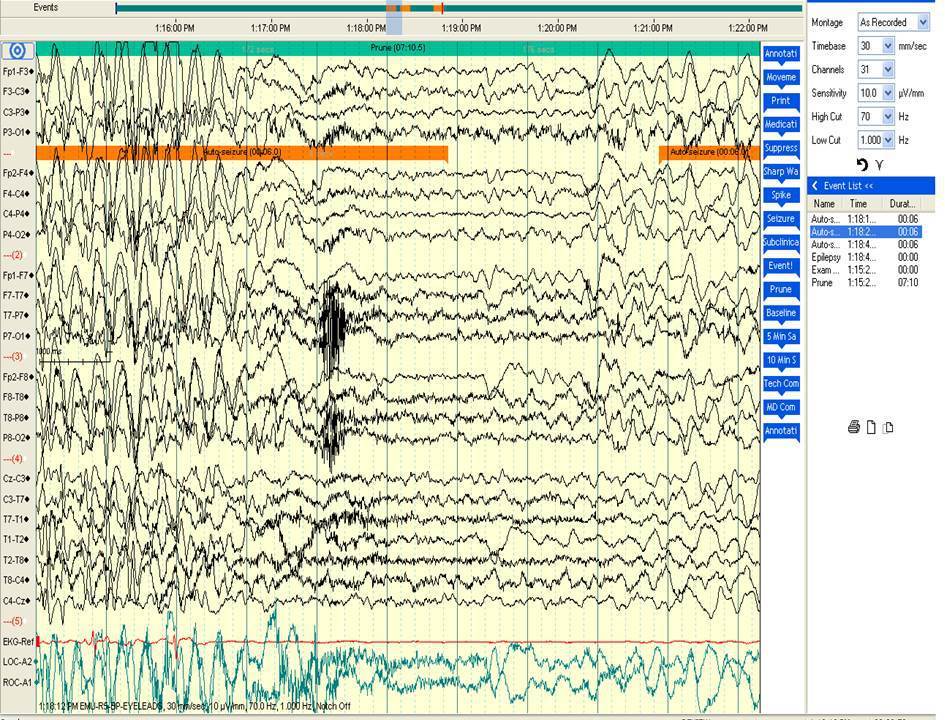Screen dimensions: 945x720
Task: Click the copy pages icon in the right panel
Action: (888, 427)
